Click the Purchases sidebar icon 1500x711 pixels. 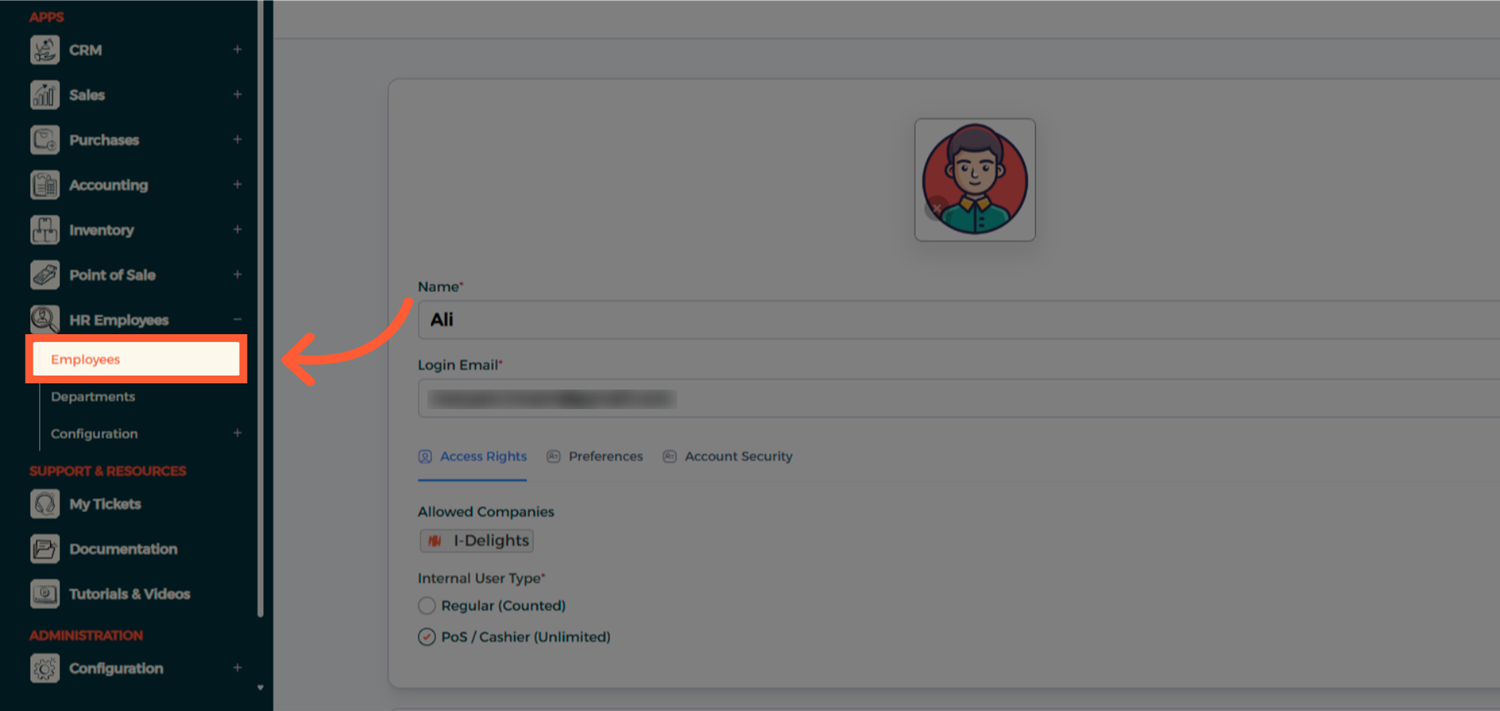(x=45, y=140)
